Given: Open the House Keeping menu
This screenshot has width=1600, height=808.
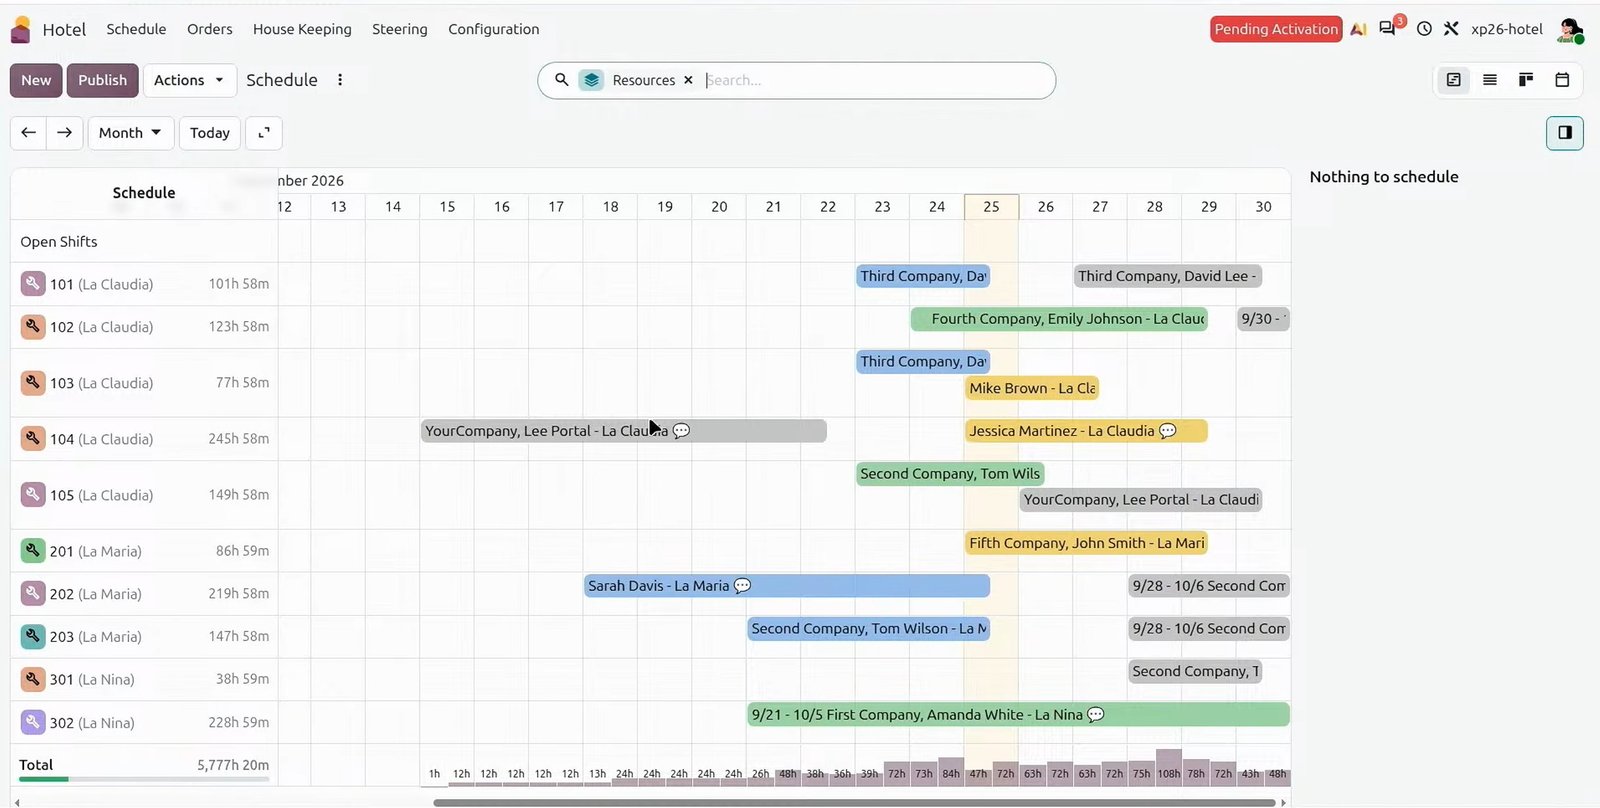Looking at the screenshot, I should [302, 29].
